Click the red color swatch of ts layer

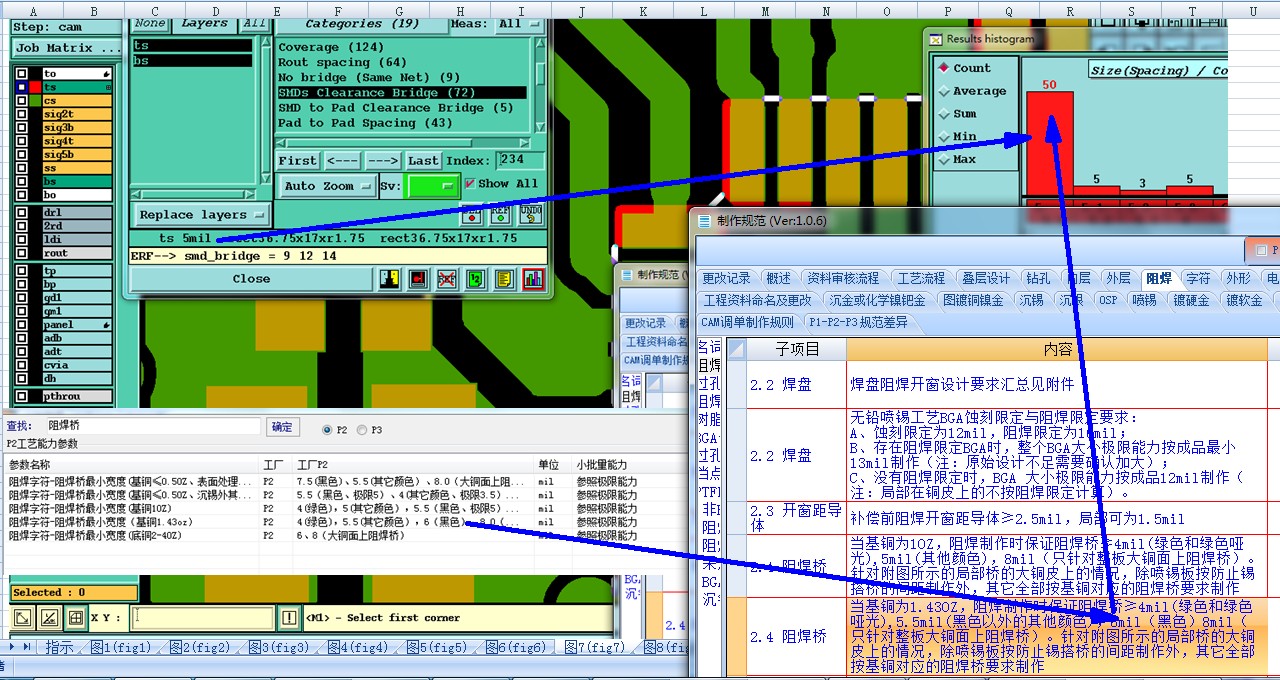pyautogui.click(x=35, y=88)
